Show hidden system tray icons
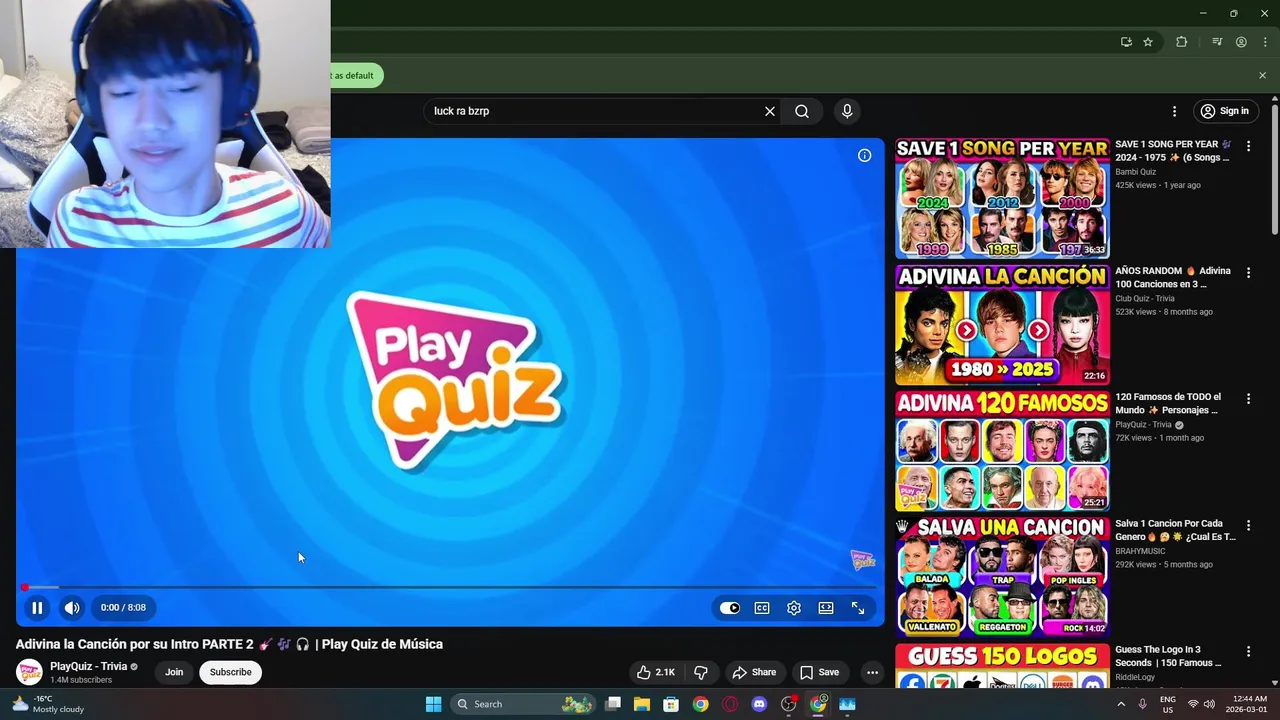Screen dimensions: 1280x720 pyautogui.click(x=1120, y=704)
